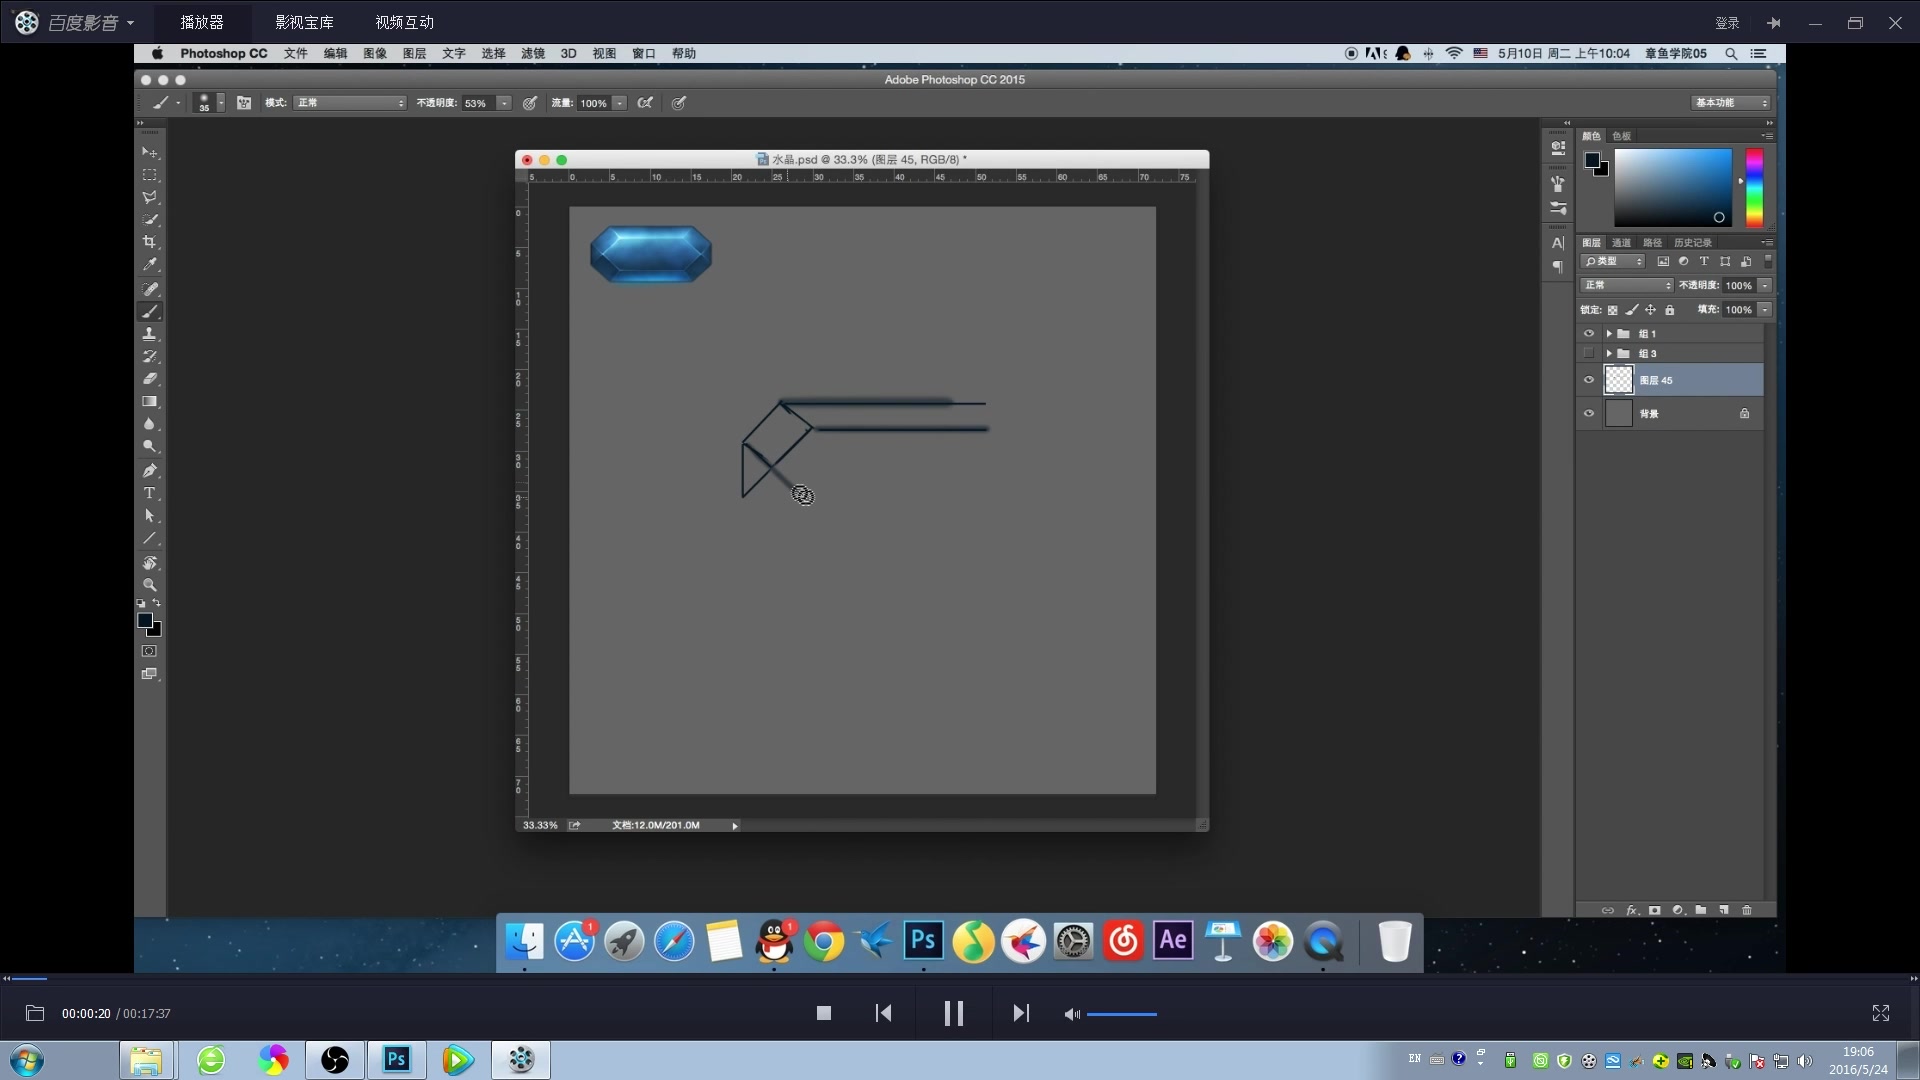The image size is (1920, 1080).
Task: Click the color hue spectrum bar
Action: click(x=1754, y=188)
